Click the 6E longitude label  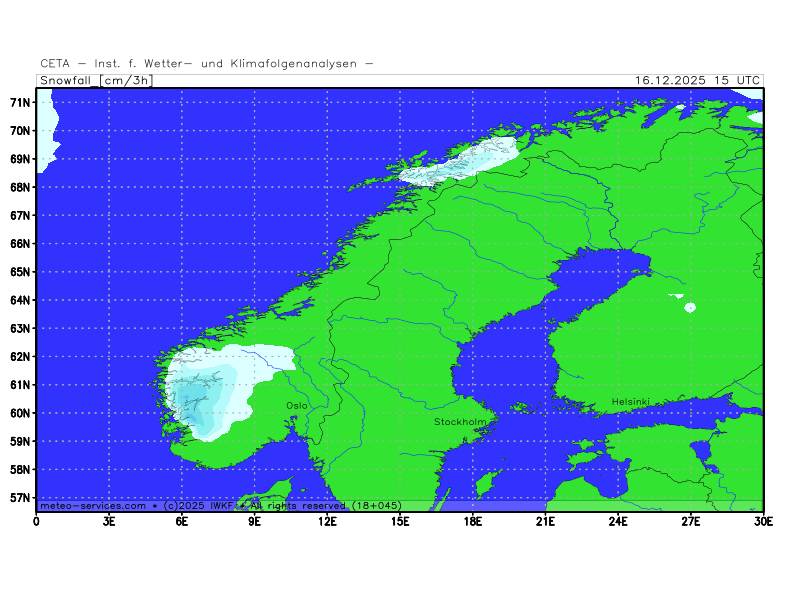point(182,520)
